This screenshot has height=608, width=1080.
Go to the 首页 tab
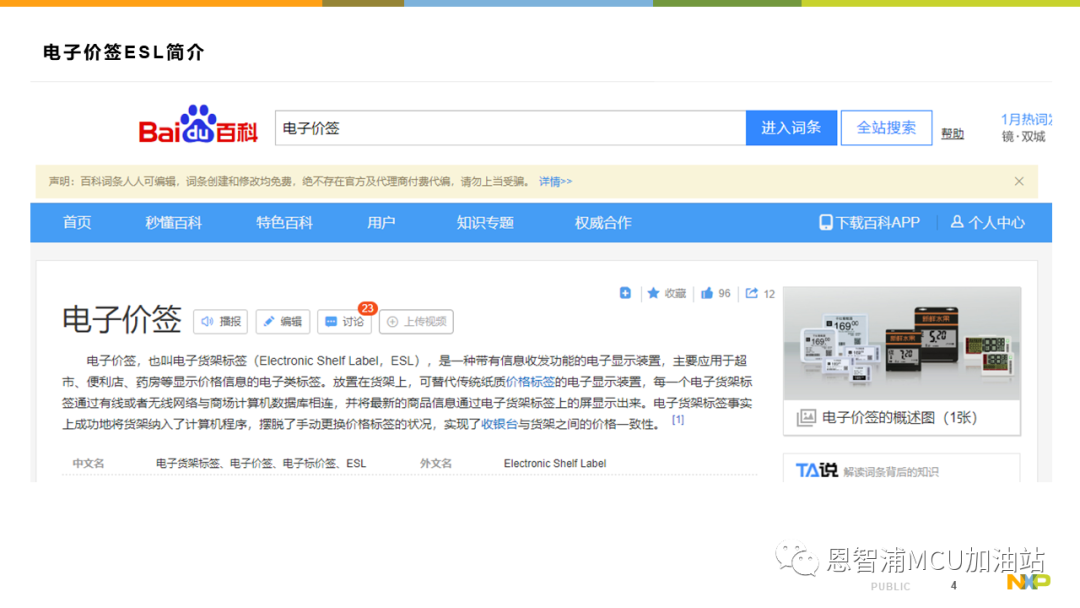tap(77, 222)
